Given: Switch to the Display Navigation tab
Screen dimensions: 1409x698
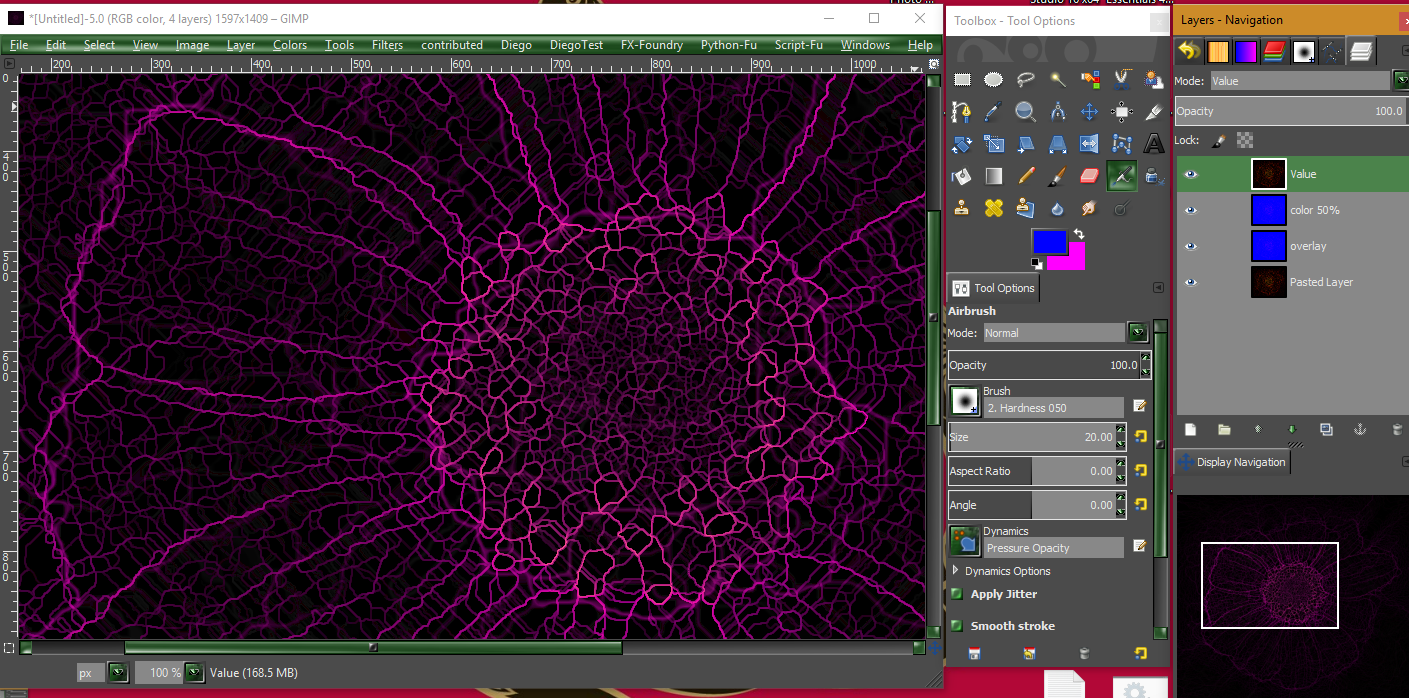Looking at the screenshot, I should (1231, 462).
